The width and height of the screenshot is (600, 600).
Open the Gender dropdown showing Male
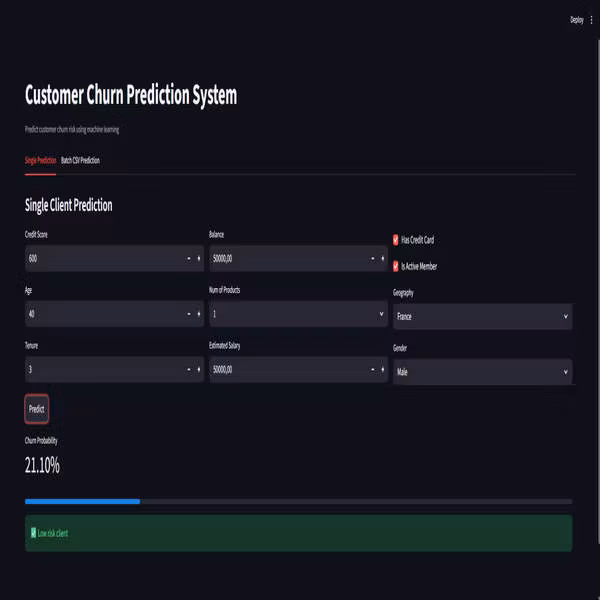point(483,372)
